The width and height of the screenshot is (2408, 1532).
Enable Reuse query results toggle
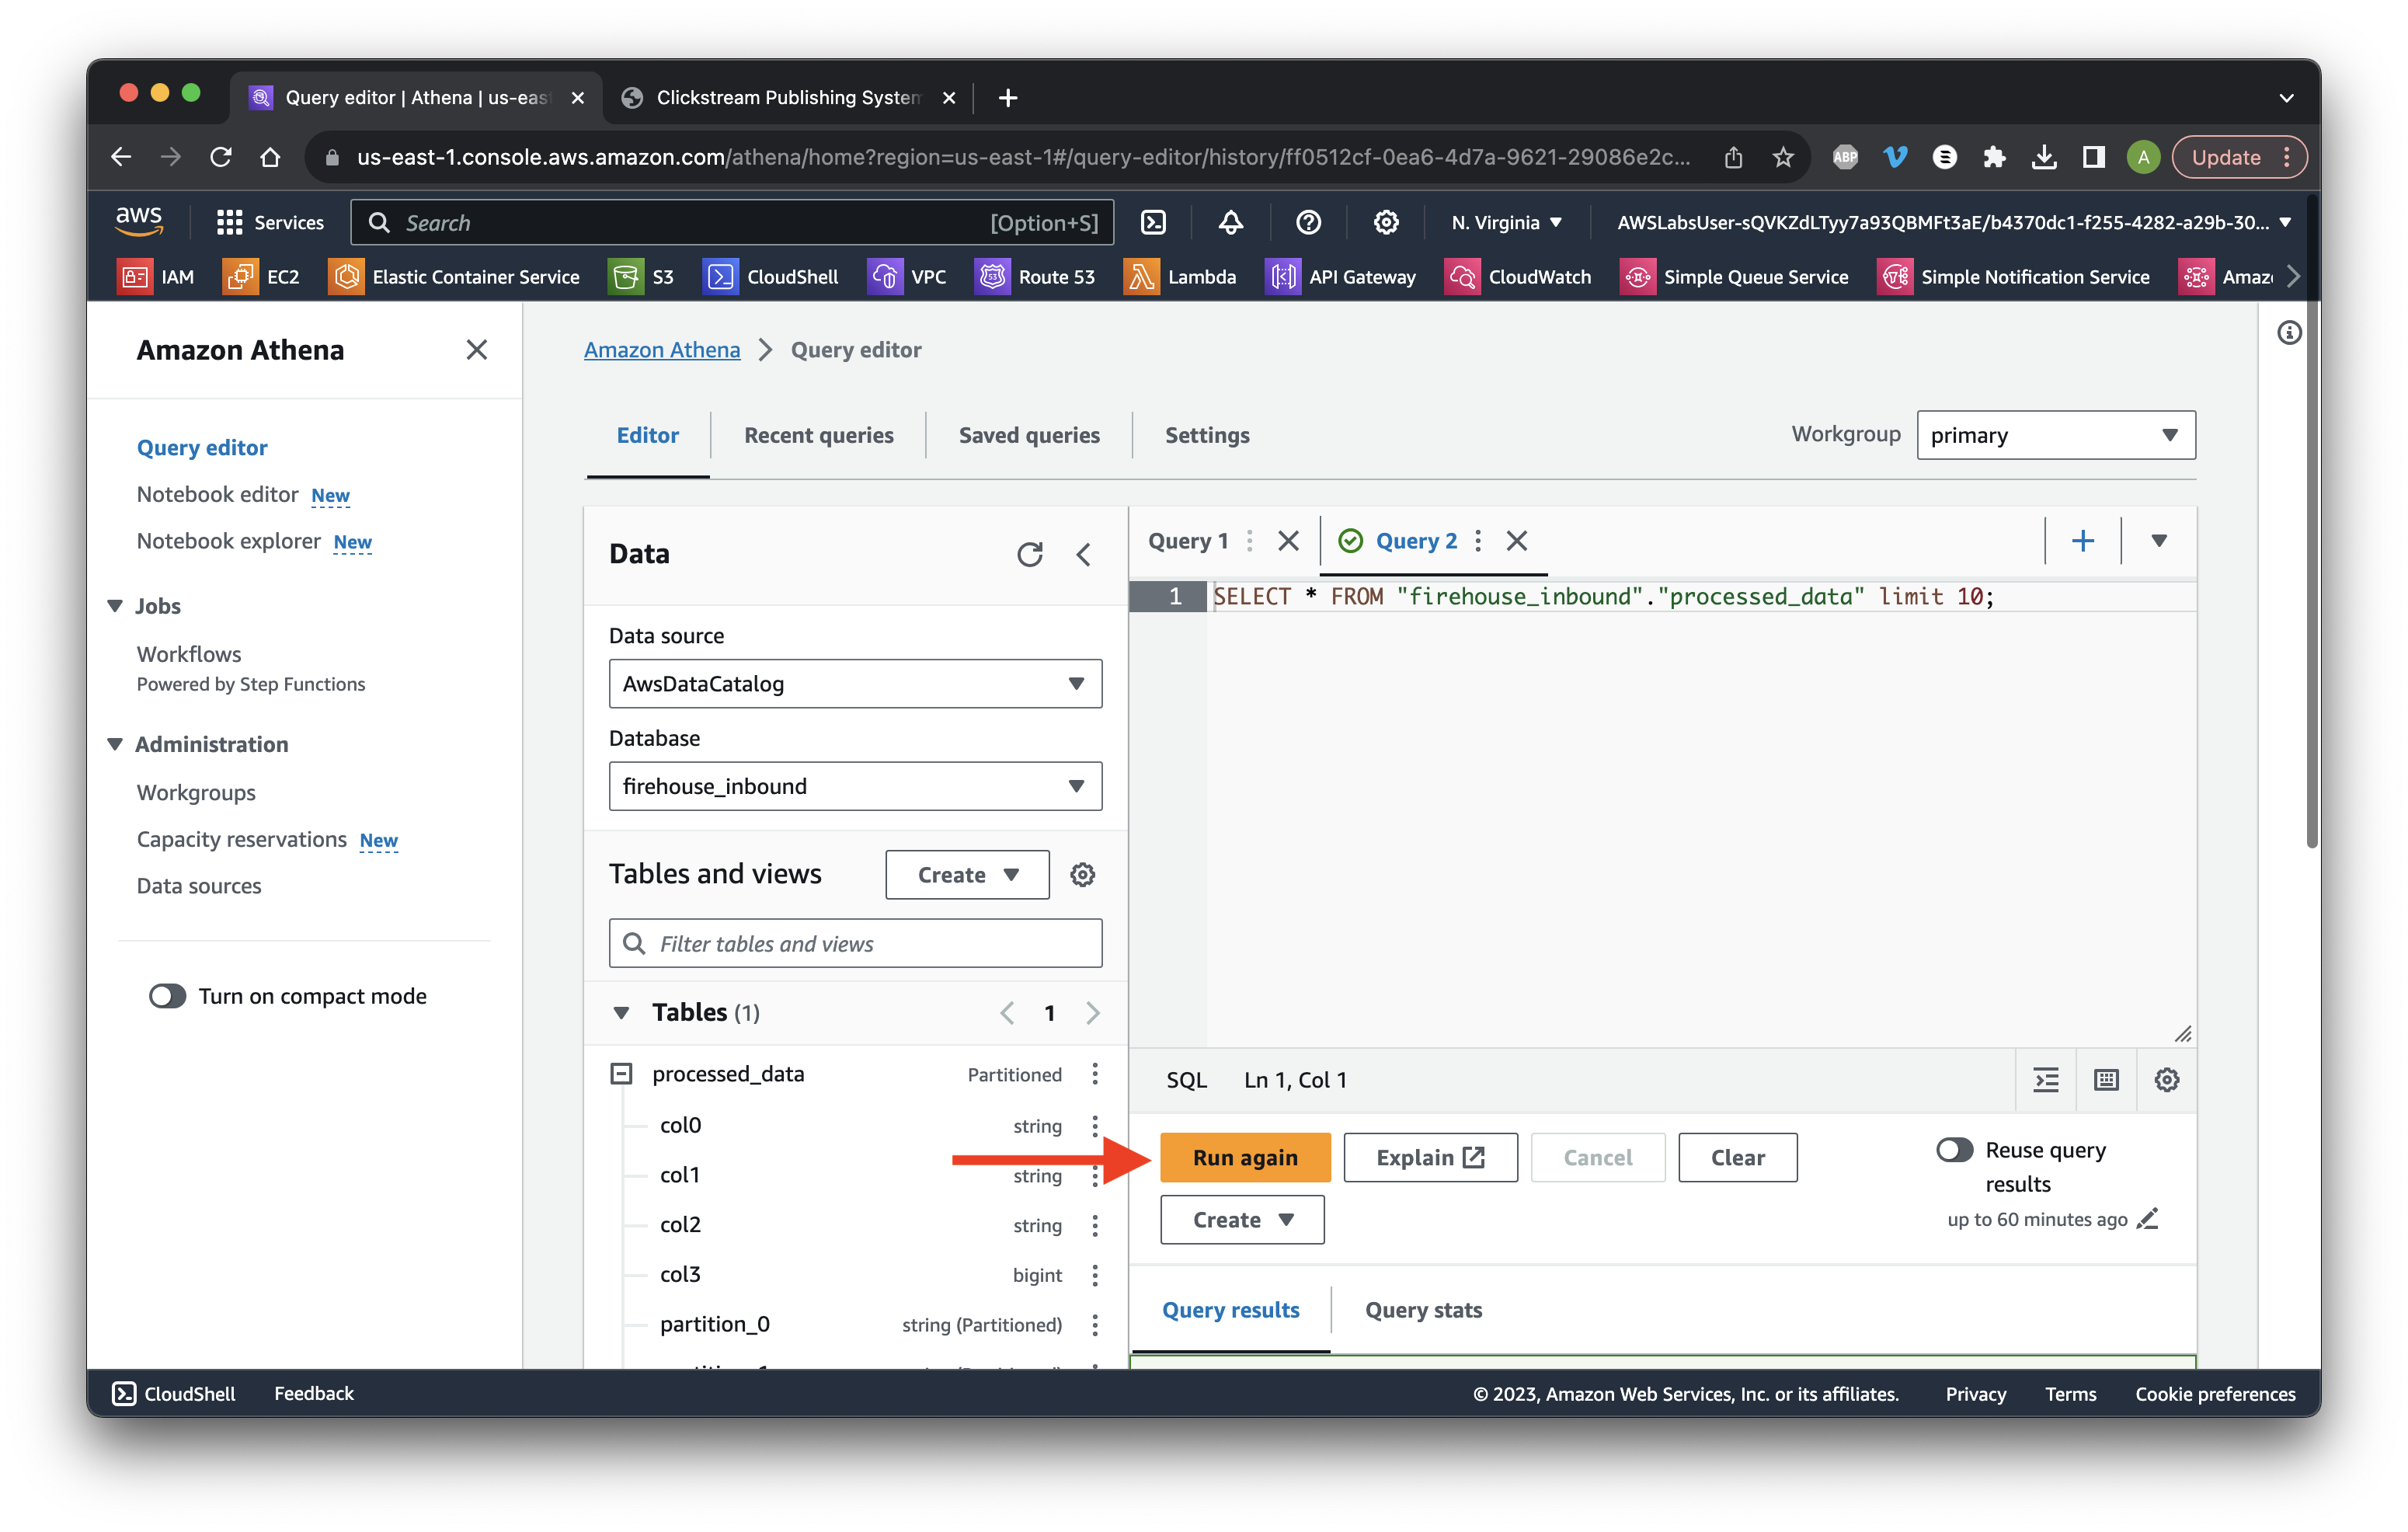(x=1954, y=1150)
